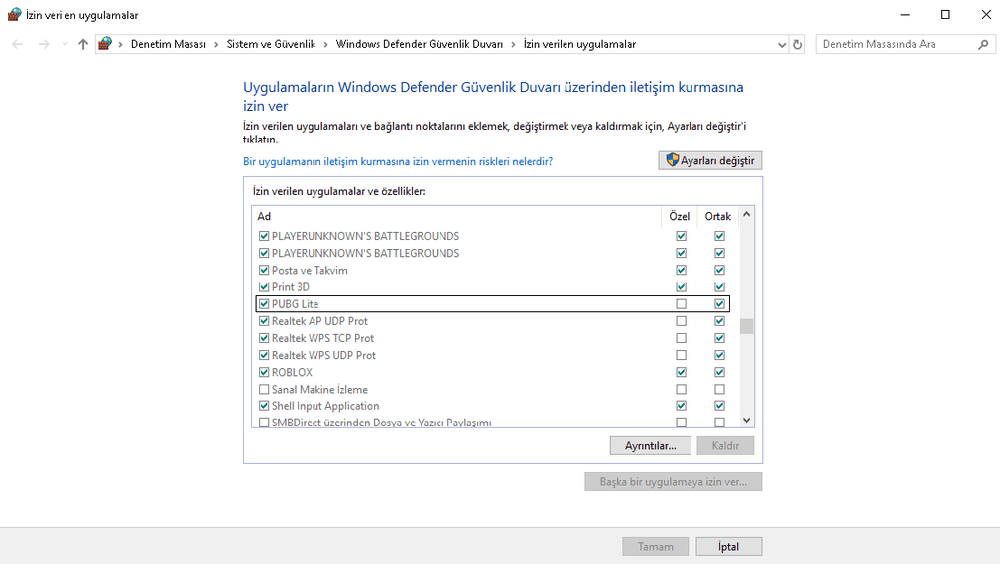Click Ayarları değiştir button

pyautogui.click(x=710, y=160)
